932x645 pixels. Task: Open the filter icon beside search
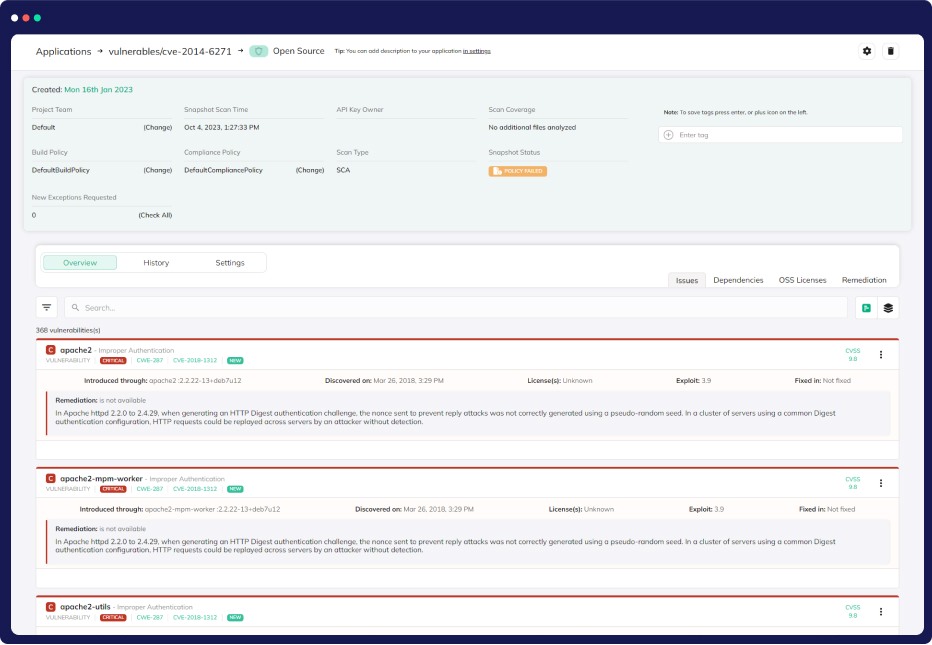47,308
